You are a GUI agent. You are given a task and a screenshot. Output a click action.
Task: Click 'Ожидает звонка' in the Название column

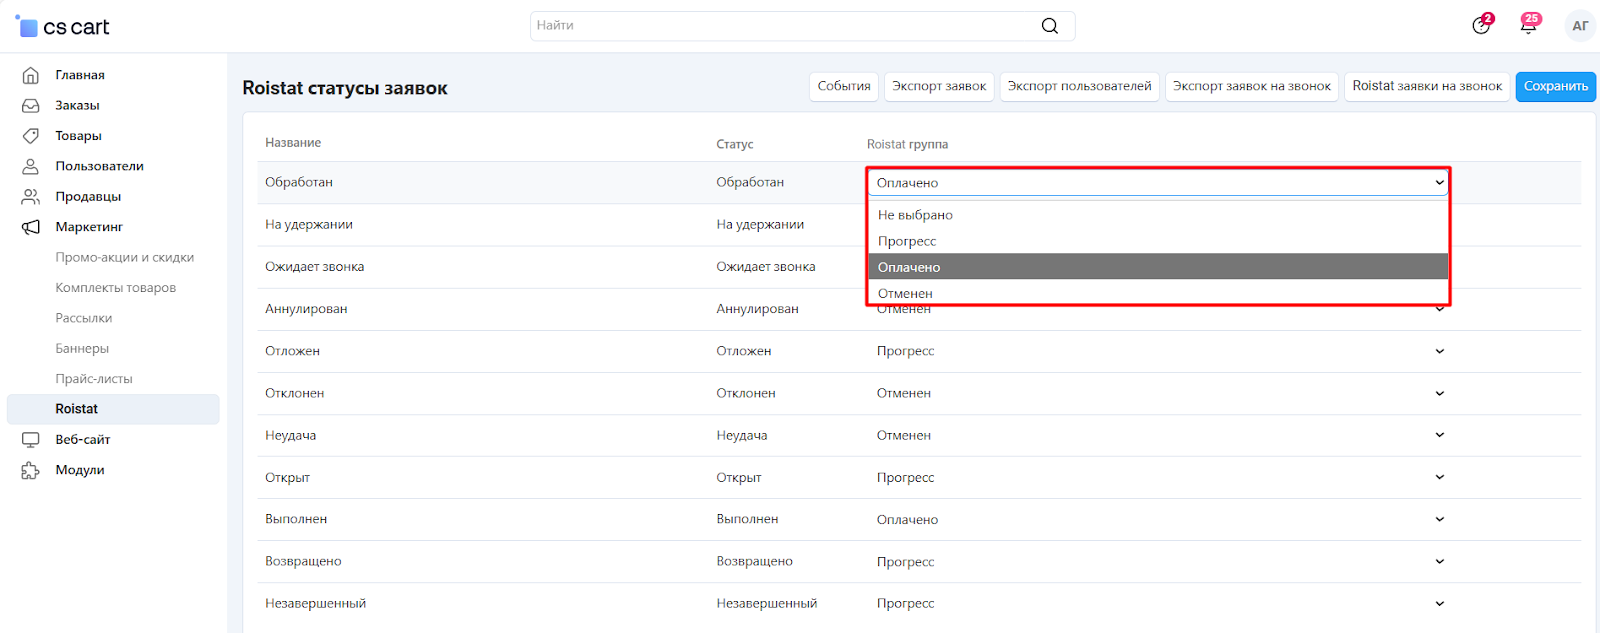pos(315,267)
